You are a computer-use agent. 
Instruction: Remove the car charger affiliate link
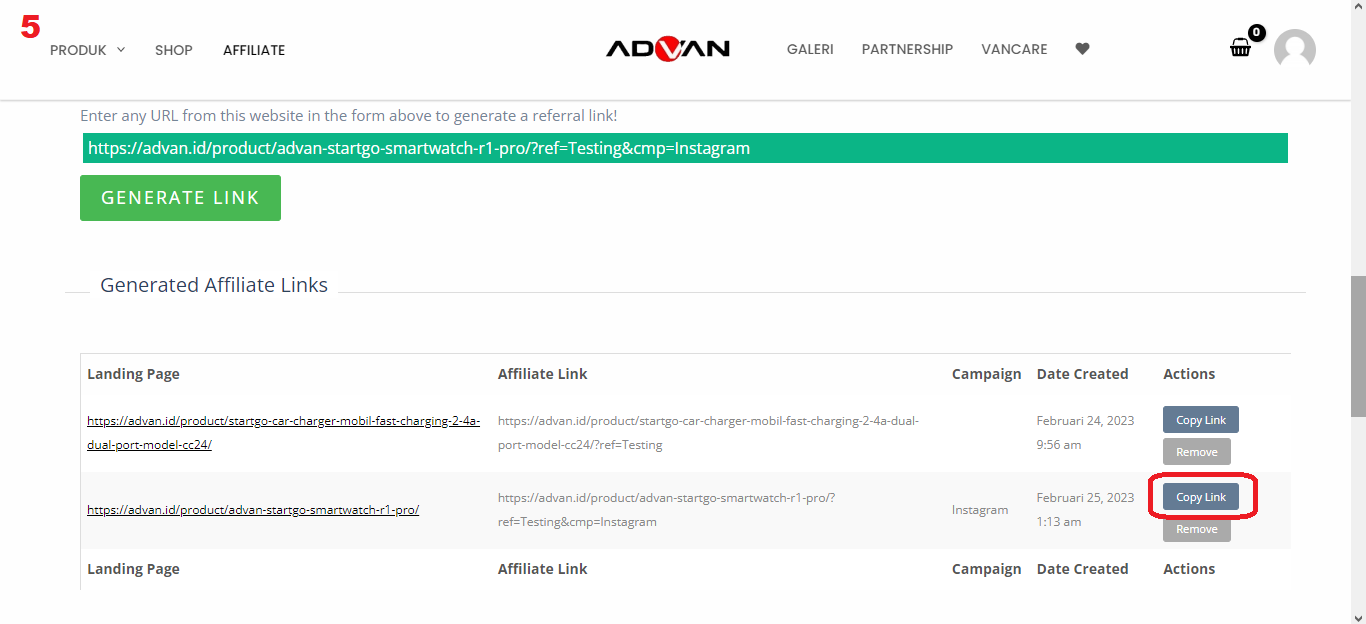[1197, 452]
